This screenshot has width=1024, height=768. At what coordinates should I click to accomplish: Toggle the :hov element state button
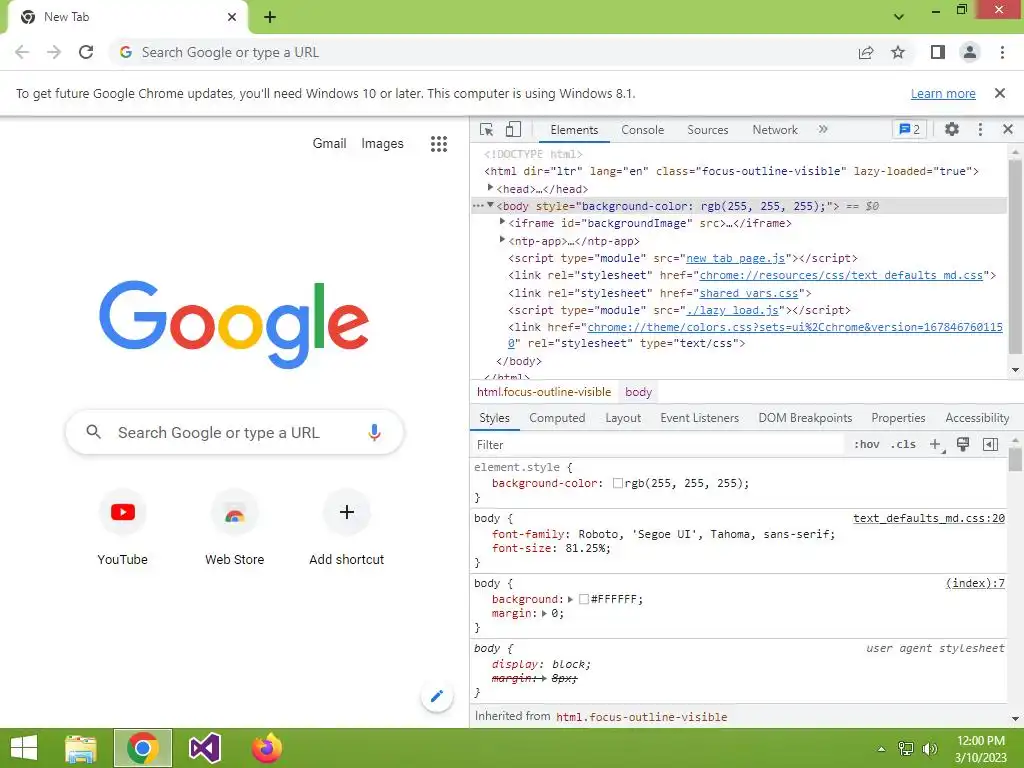point(867,444)
